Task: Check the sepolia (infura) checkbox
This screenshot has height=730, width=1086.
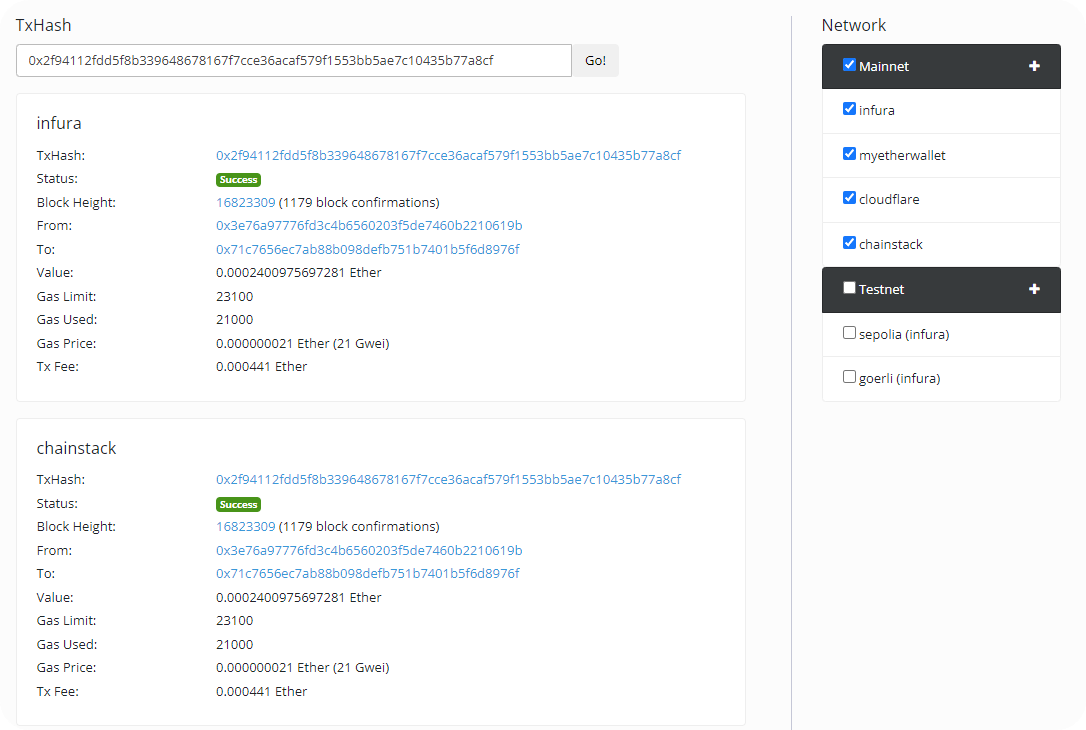Action: pos(849,333)
